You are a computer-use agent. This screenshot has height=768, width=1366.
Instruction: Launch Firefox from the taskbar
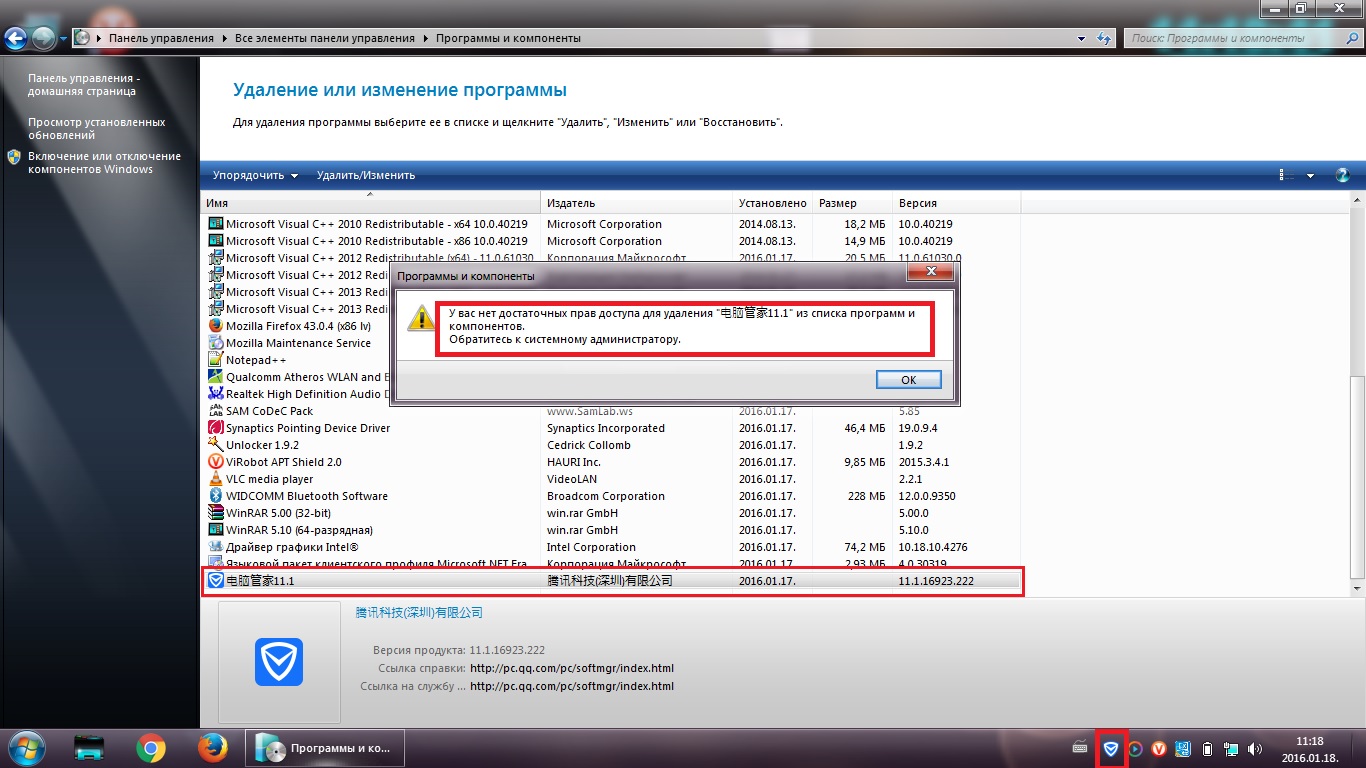tap(211, 747)
